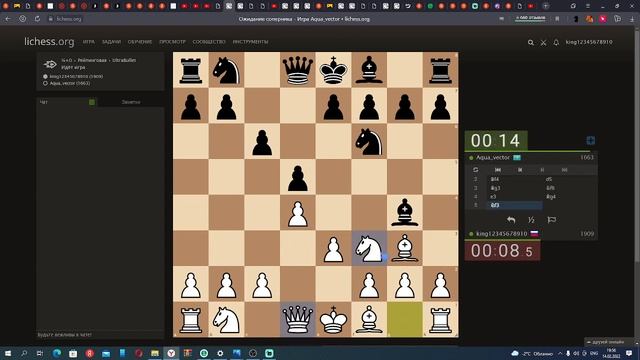Step back one move
The image size is (640, 360).
click(520, 170)
